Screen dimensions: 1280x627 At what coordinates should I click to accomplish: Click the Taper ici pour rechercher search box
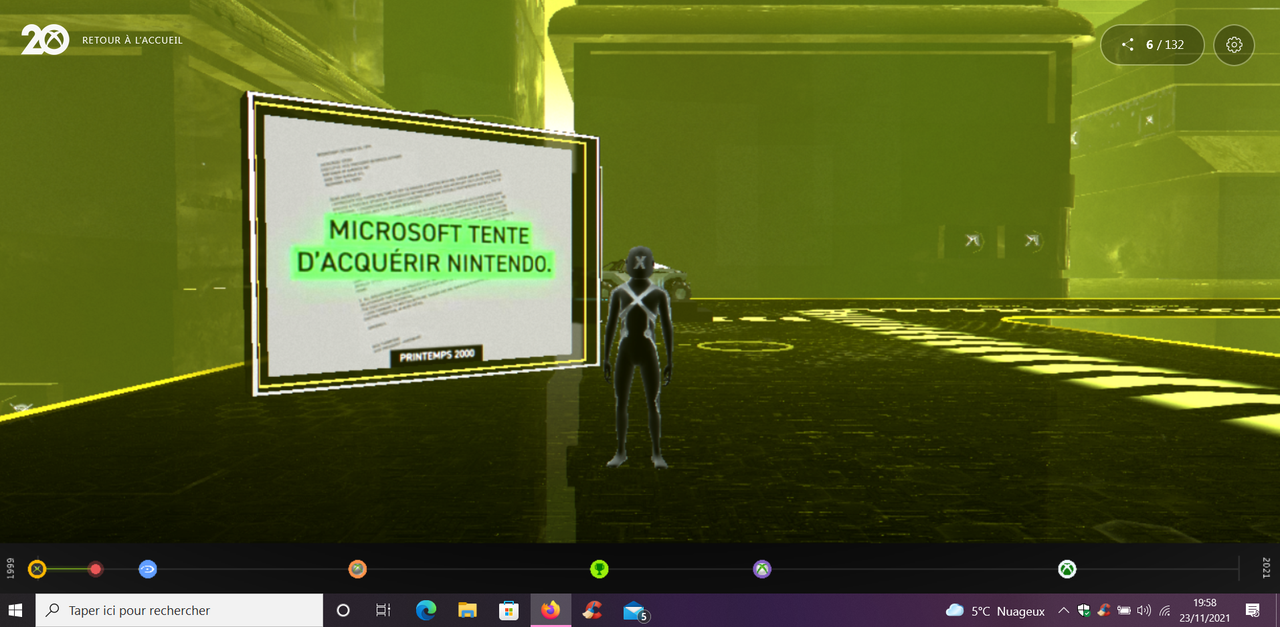tap(179, 610)
